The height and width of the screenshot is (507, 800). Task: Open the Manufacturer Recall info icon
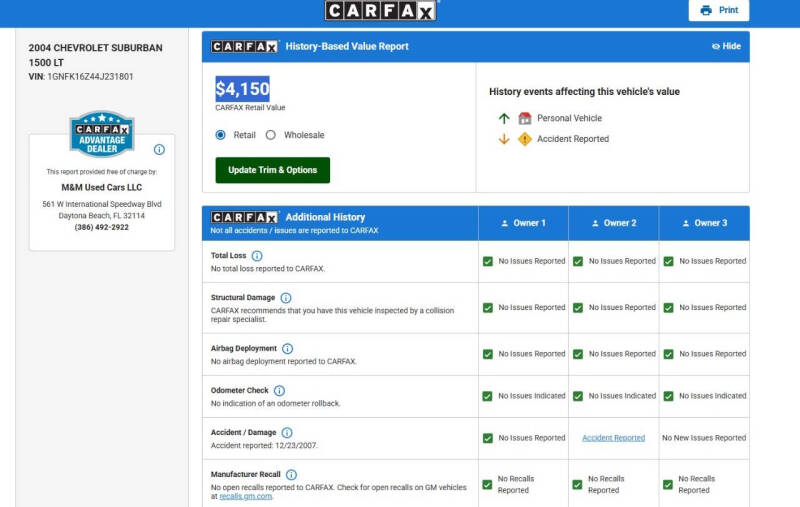click(x=291, y=475)
